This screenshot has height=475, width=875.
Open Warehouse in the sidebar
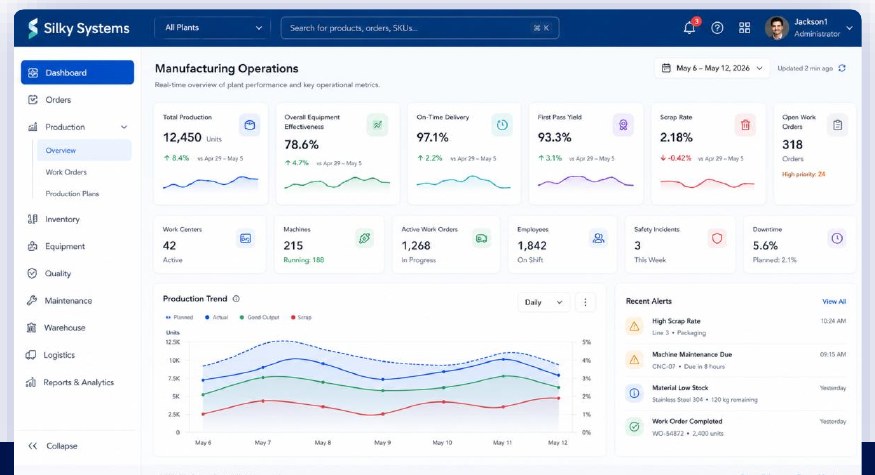(x=78, y=328)
